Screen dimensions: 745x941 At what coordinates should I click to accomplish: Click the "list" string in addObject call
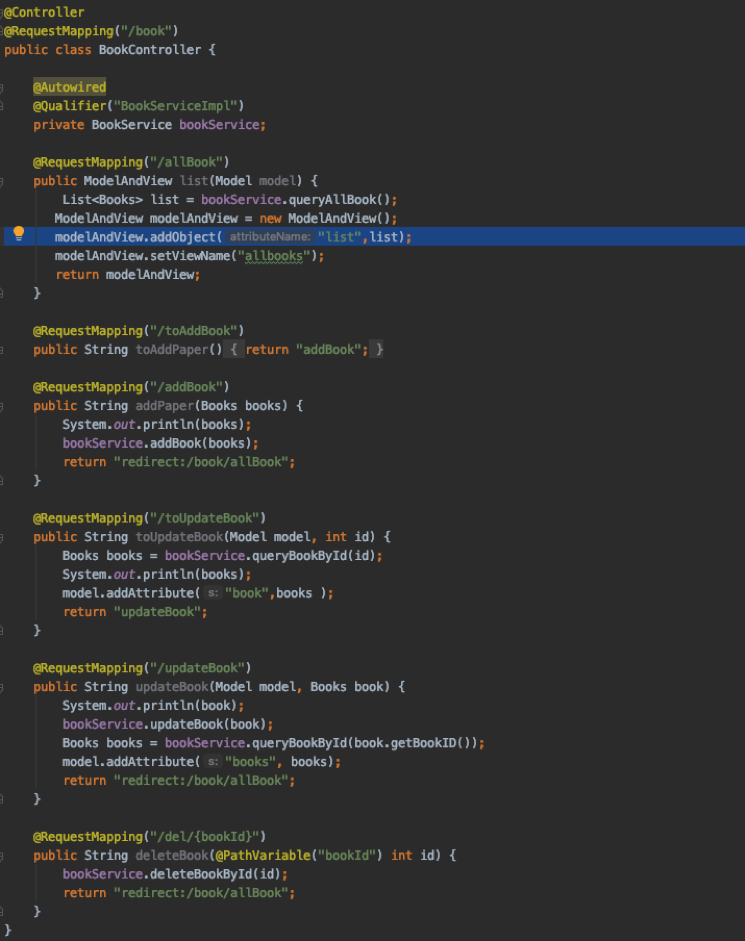click(x=339, y=237)
